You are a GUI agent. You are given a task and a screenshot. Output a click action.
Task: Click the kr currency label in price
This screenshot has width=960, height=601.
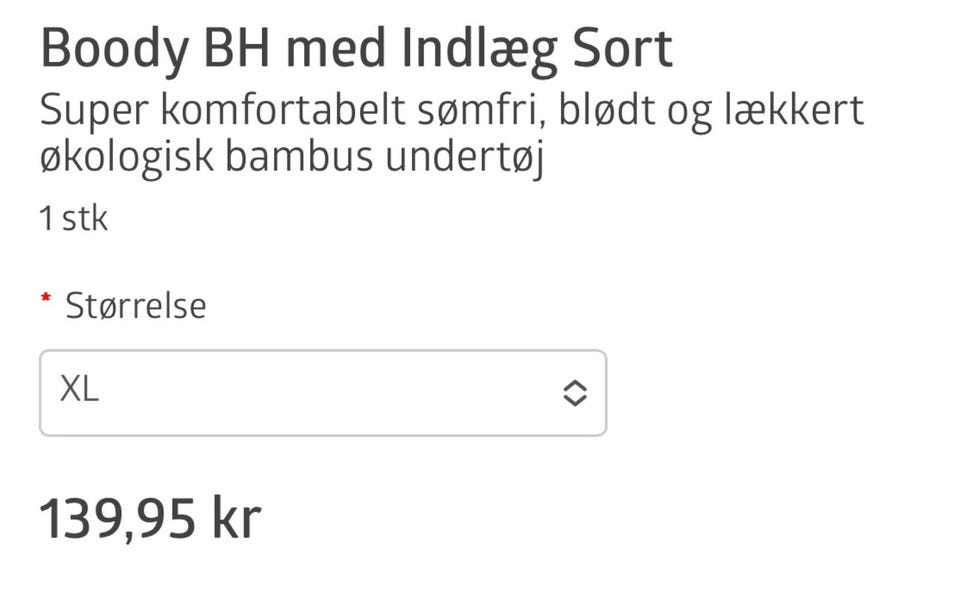tap(236, 518)
